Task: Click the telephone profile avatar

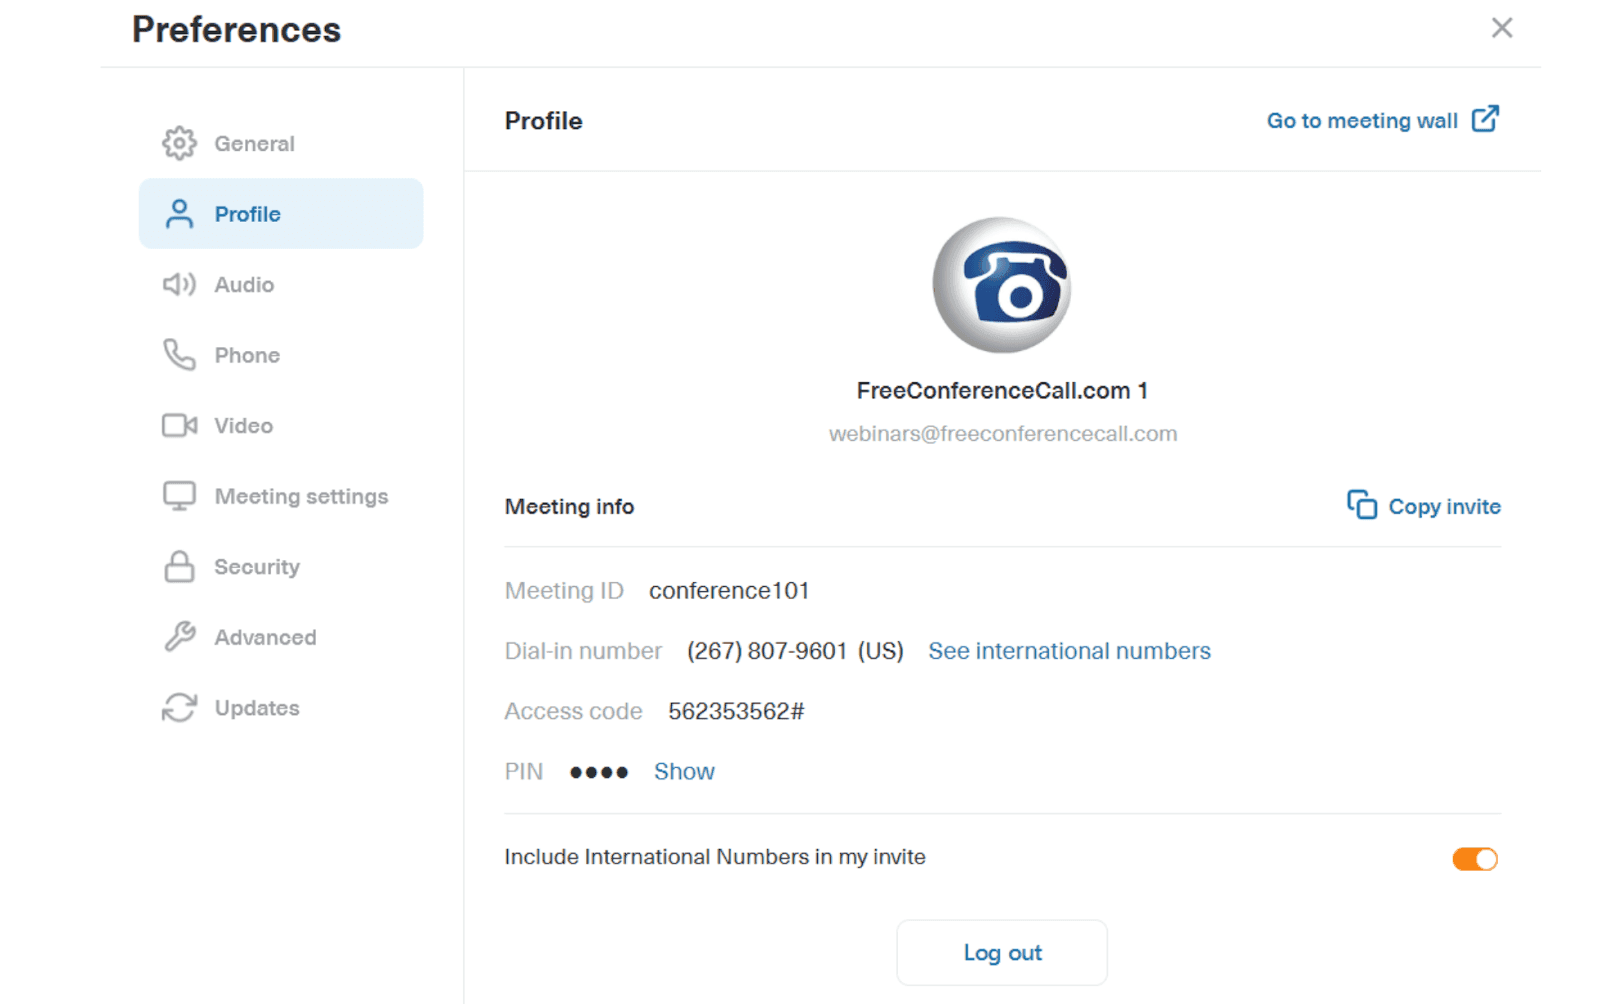Action: pyautogui.click(x=1001, y=285)
